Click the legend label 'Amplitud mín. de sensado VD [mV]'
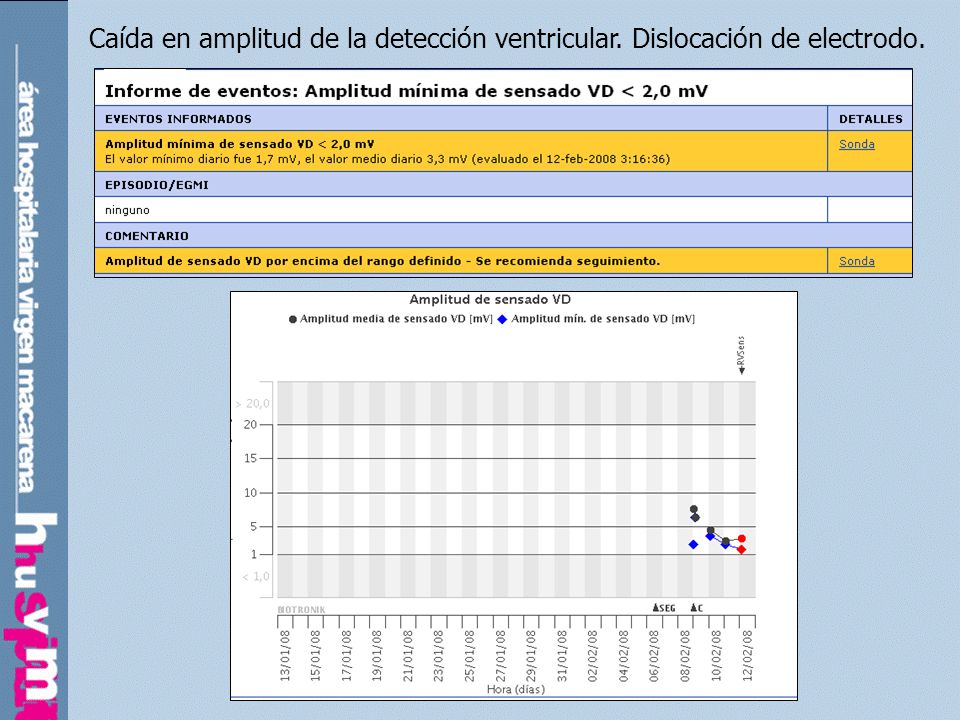The image size is (960, 720). (603, 319)
